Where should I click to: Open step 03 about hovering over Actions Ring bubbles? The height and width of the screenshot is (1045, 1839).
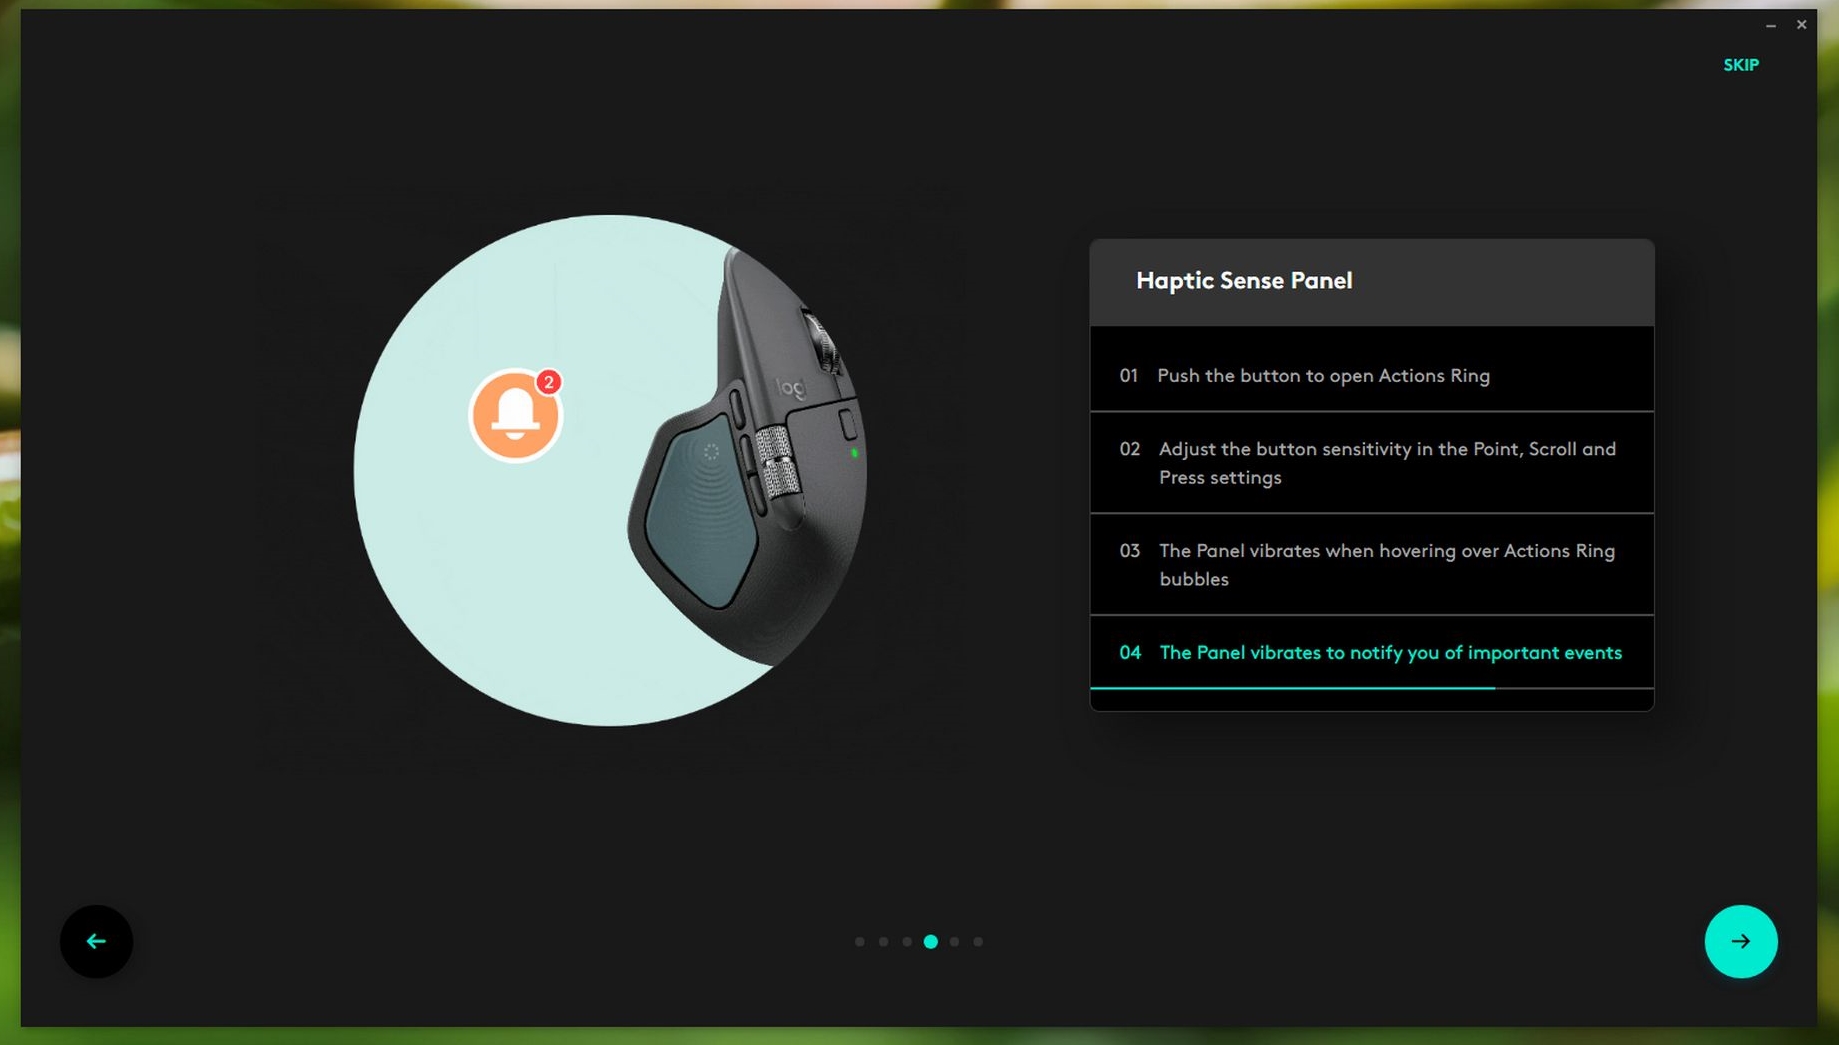click(1370, 565)
